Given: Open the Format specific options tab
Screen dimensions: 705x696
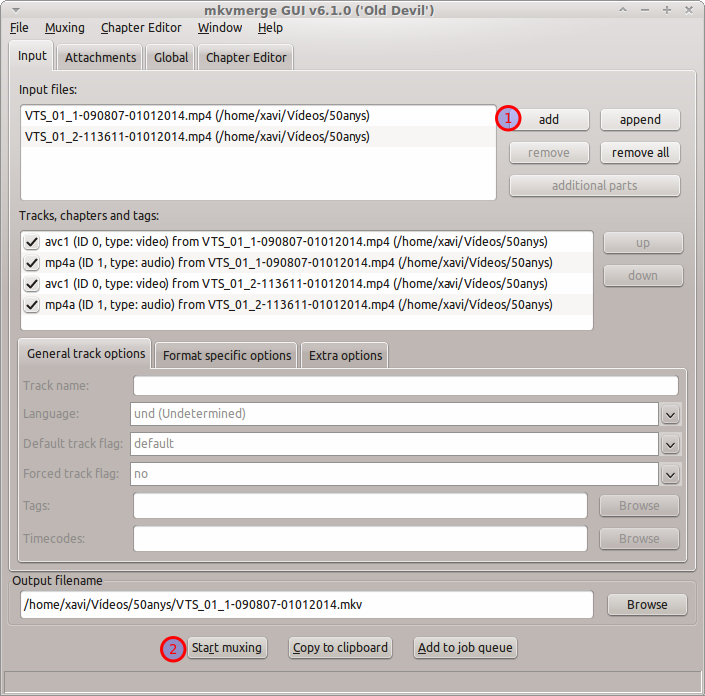Looking at the screenshot, I should (x=227, y=355).
